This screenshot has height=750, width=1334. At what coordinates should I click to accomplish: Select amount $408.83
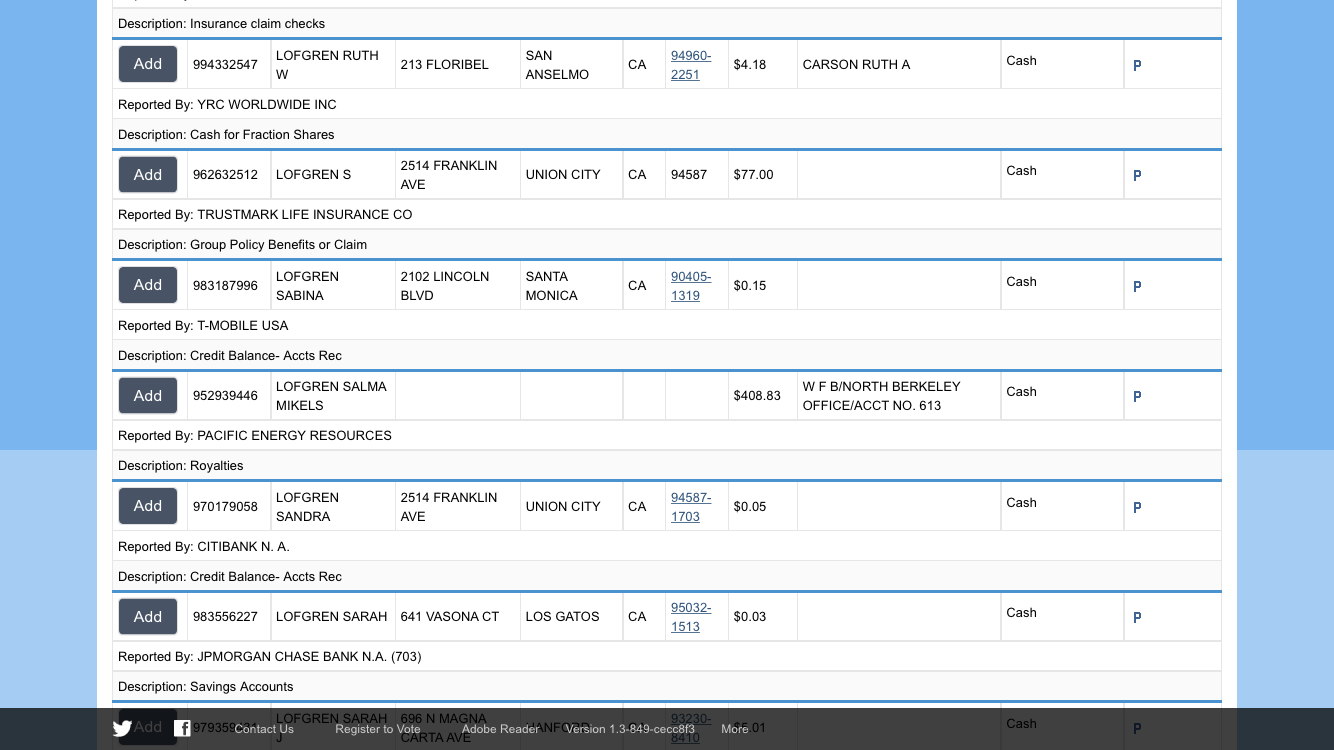coord(757,396)
